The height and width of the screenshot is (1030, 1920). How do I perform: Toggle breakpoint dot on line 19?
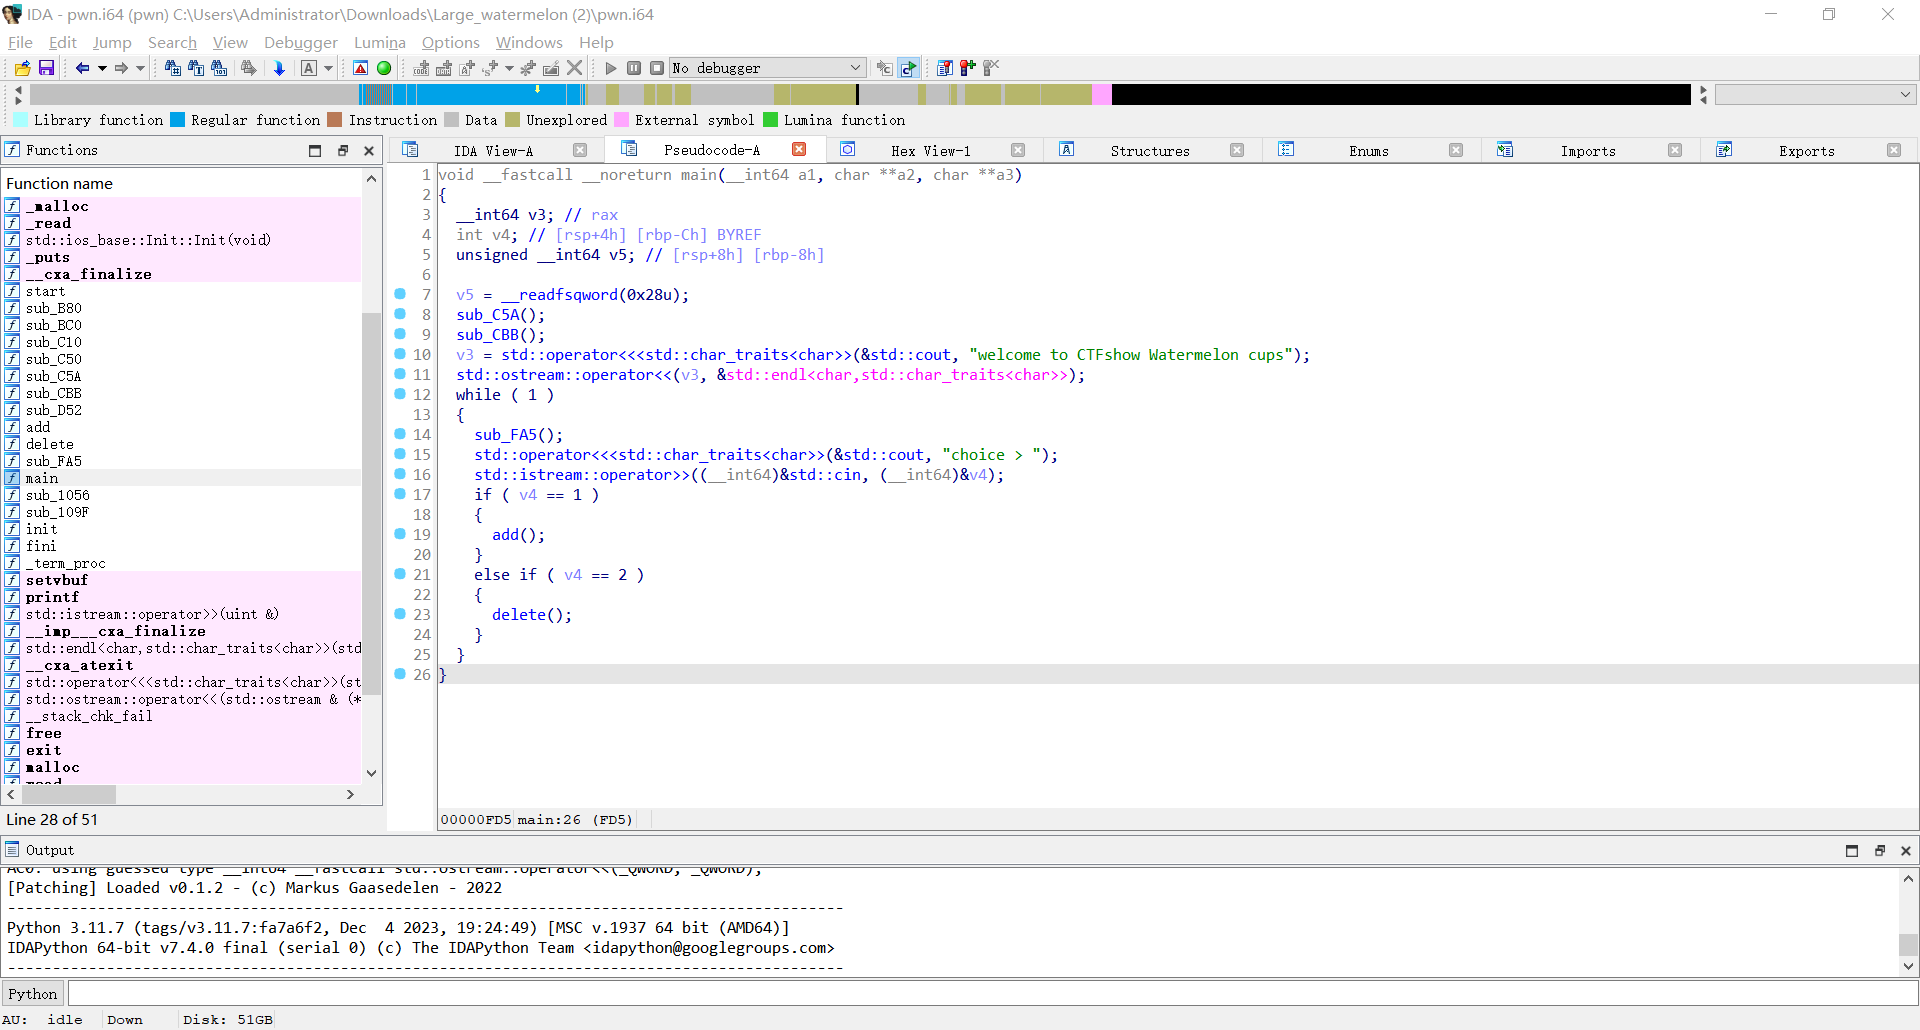coord(400,534)
